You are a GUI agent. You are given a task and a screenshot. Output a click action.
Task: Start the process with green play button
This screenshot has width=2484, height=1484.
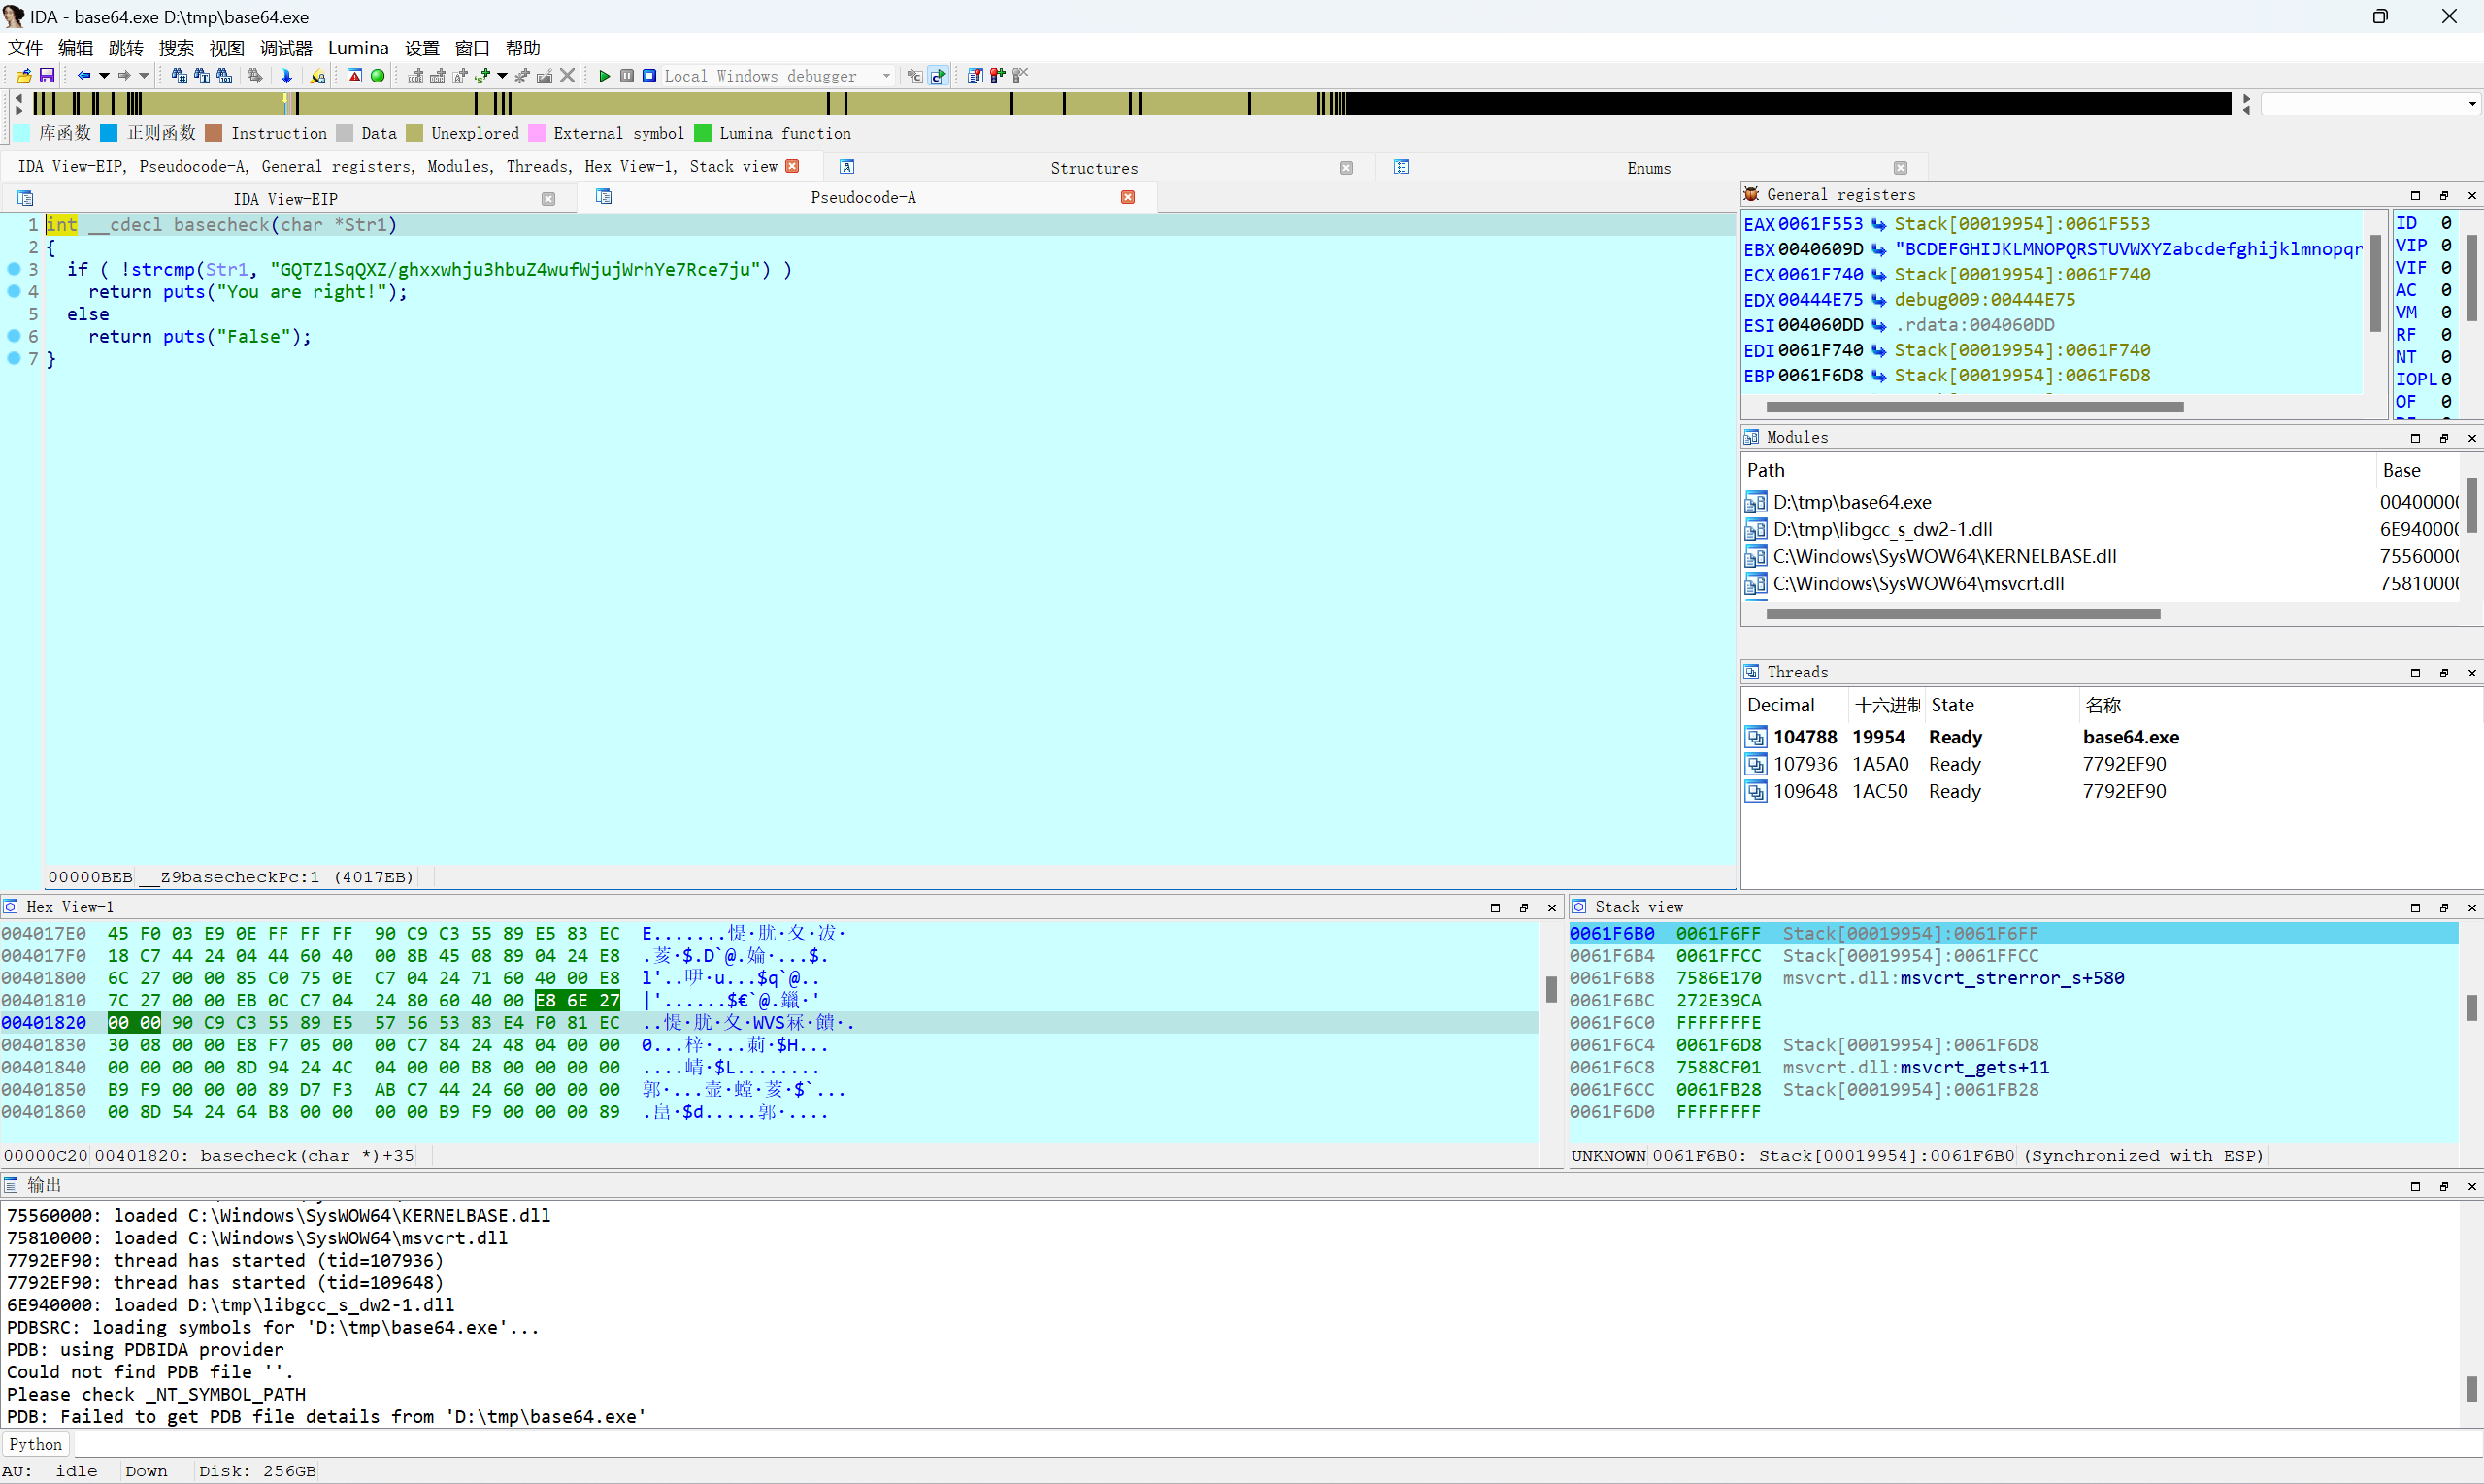click(604, 76)
